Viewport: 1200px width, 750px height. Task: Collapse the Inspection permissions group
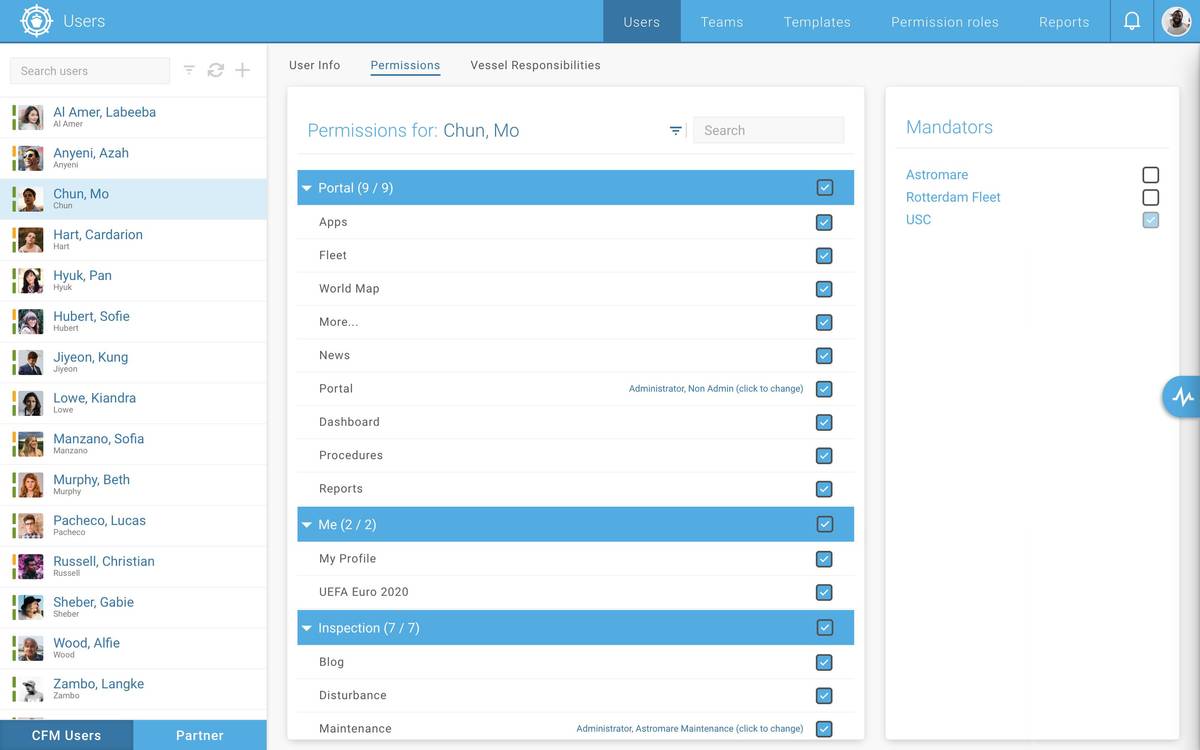(306, 628)
